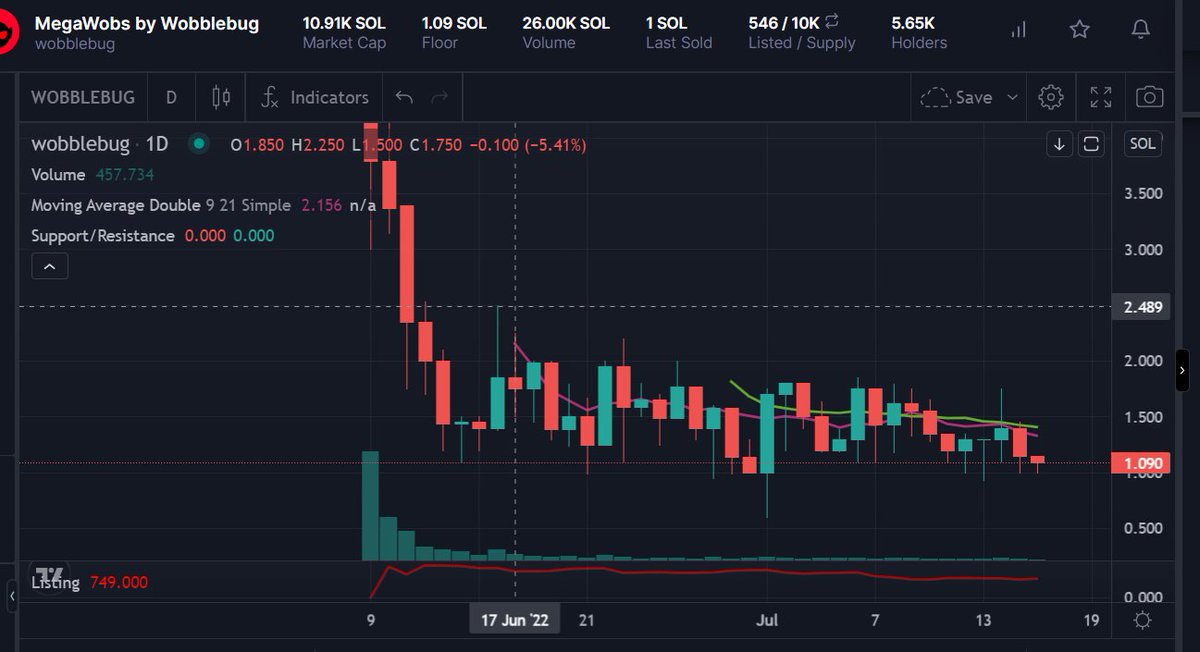Click the wobblebug 1D chart title
Image resolution: width=1200 pixels, height=652 pixels.
[99, 144]
